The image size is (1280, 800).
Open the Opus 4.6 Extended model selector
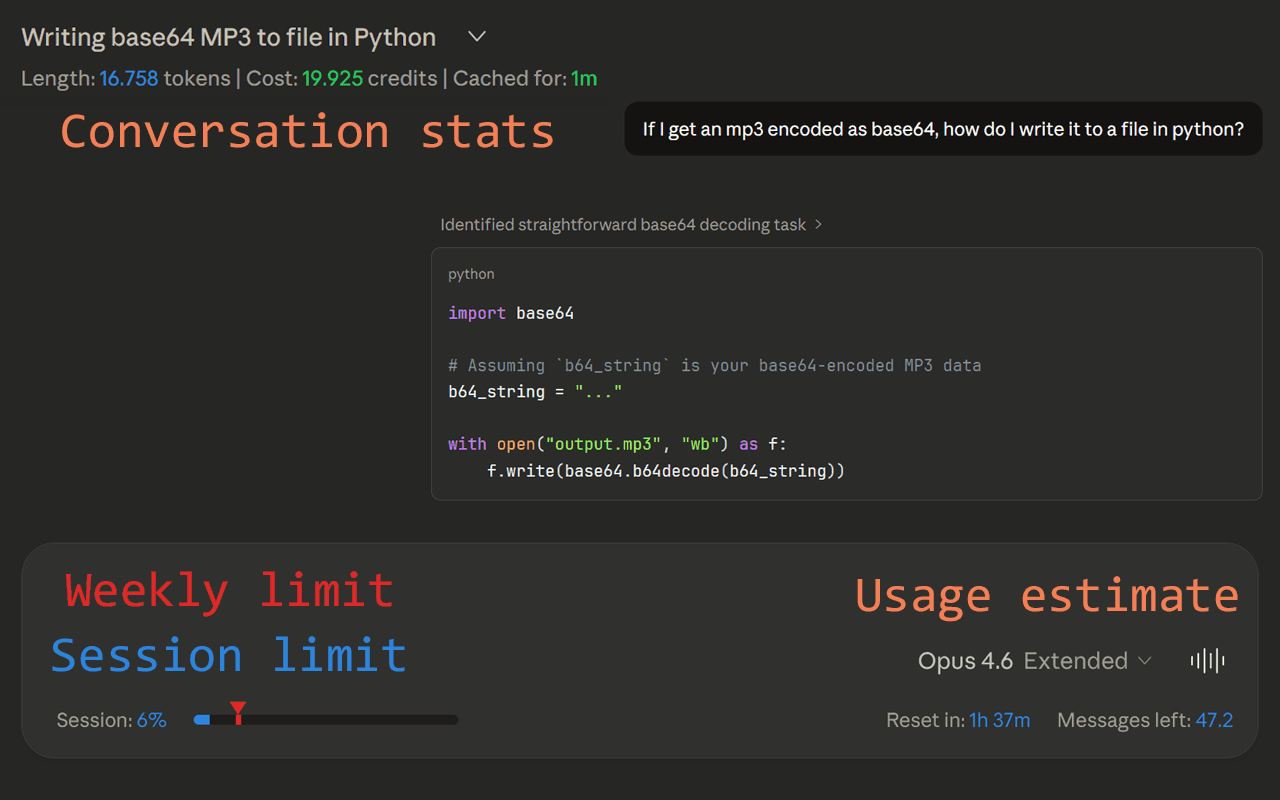(x=1035, y=661)
